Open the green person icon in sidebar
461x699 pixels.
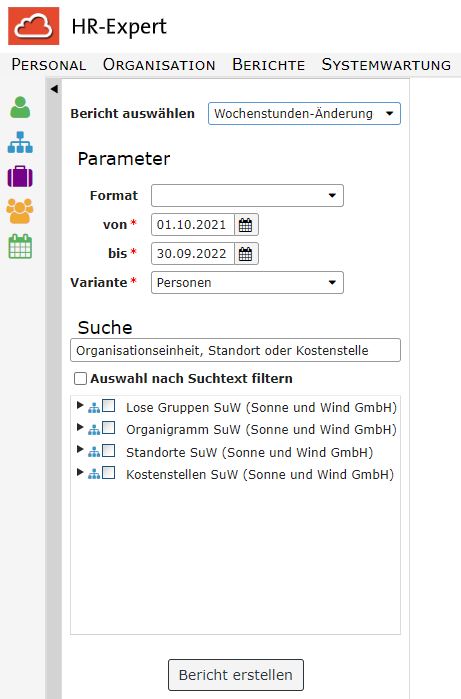click(20, 107)
